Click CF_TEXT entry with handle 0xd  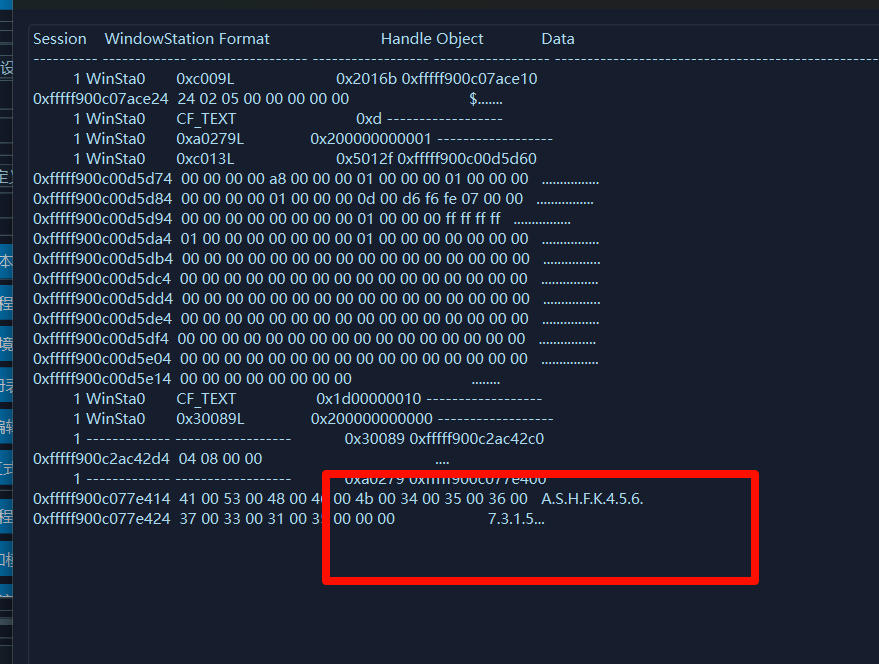pos(206,119)
